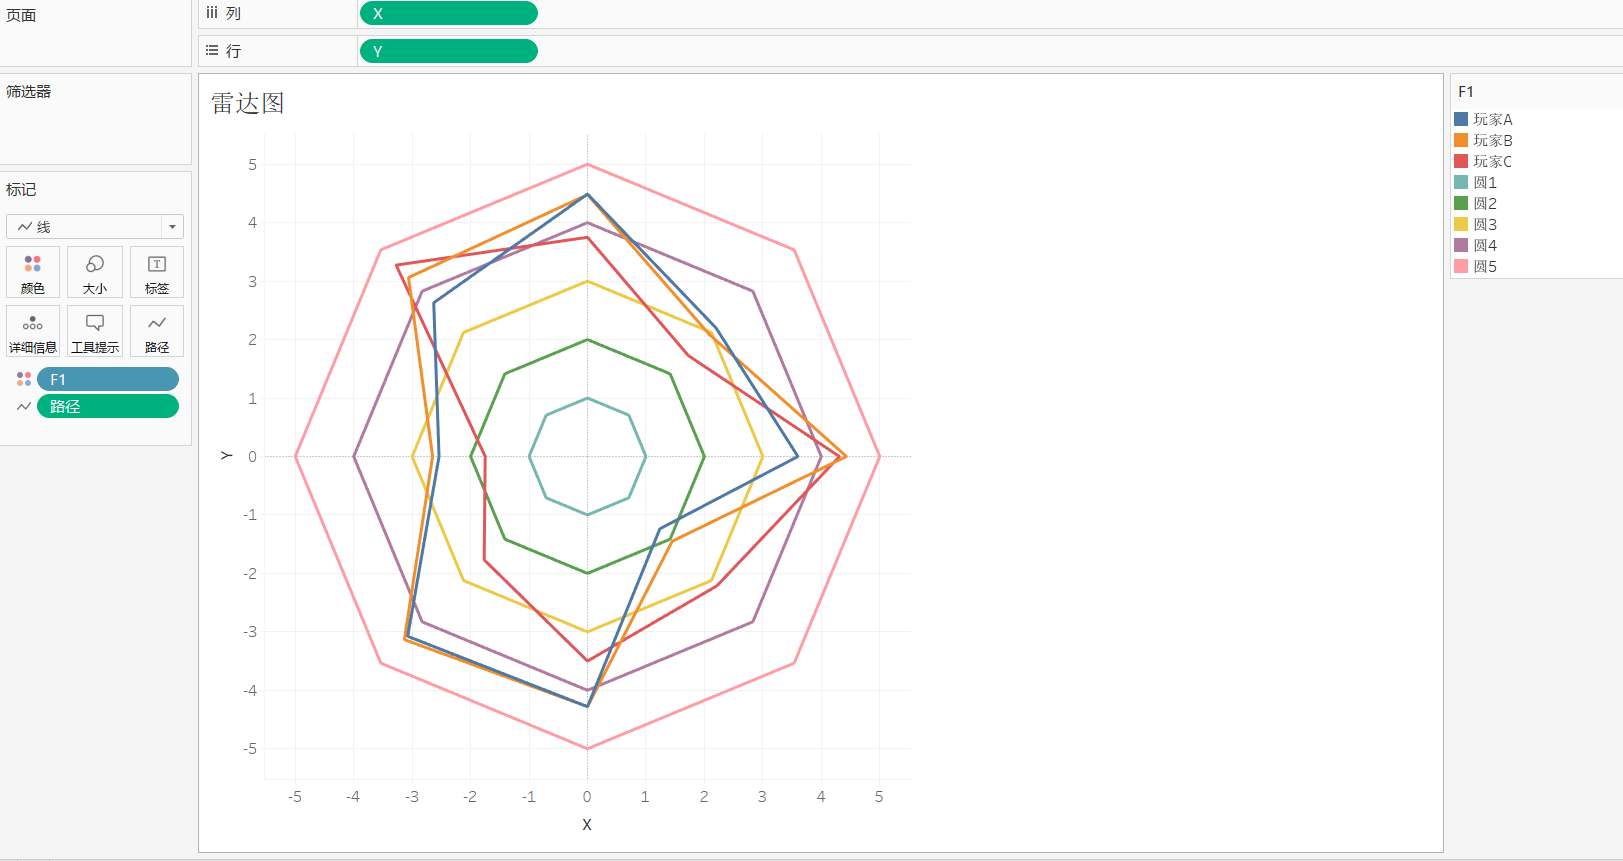Click the 雷达图 chart title
Viewport: 1623px width, 861px height.
pyautogui.click(x=248, y=103)
